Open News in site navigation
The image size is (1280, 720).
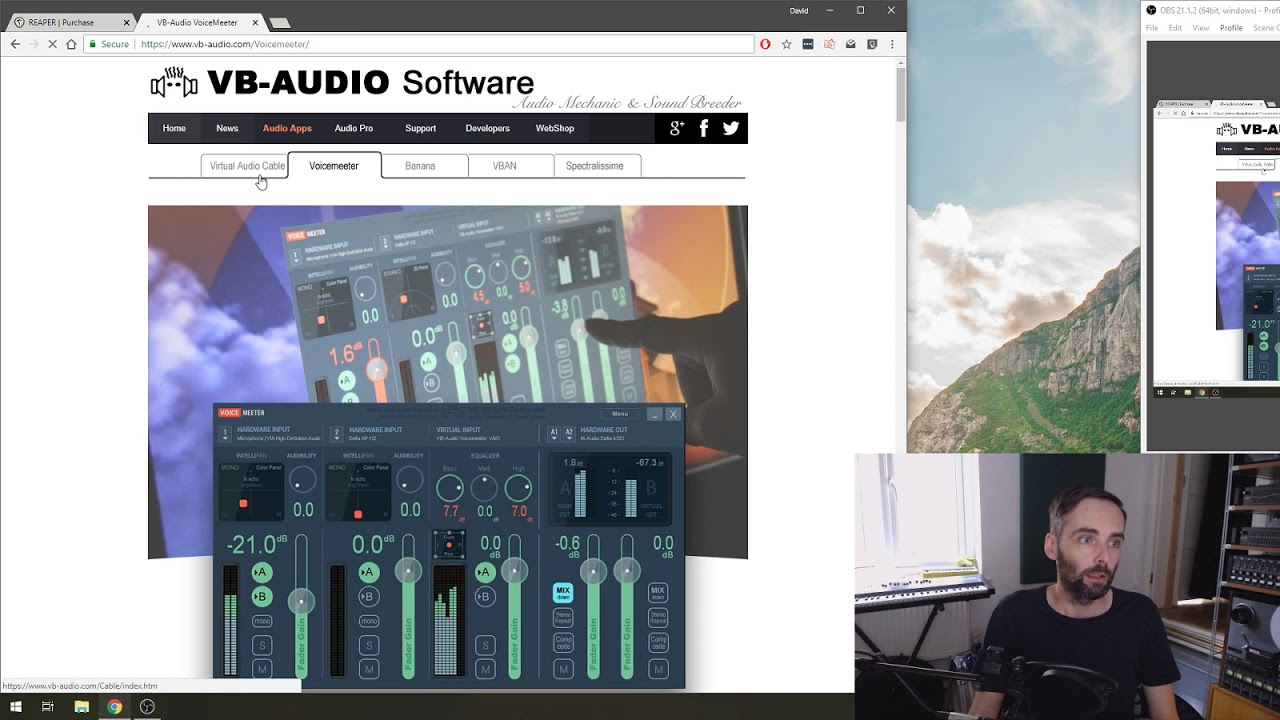[x=227, y=128]
